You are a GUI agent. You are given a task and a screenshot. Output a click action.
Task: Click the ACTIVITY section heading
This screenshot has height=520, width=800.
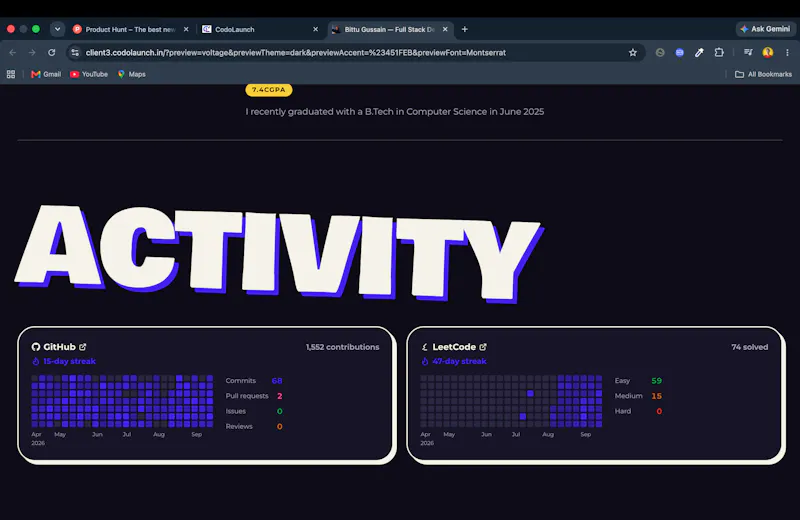point(280,253)
